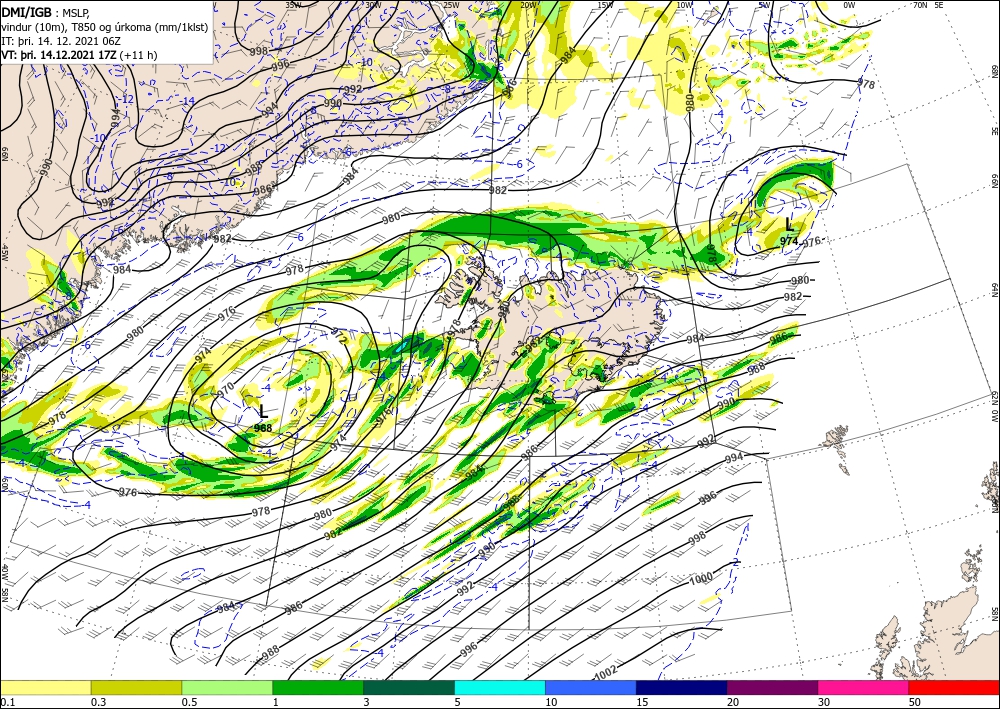
Task: Click the "DMI/IGB" title text
Action: pos(26,12)
